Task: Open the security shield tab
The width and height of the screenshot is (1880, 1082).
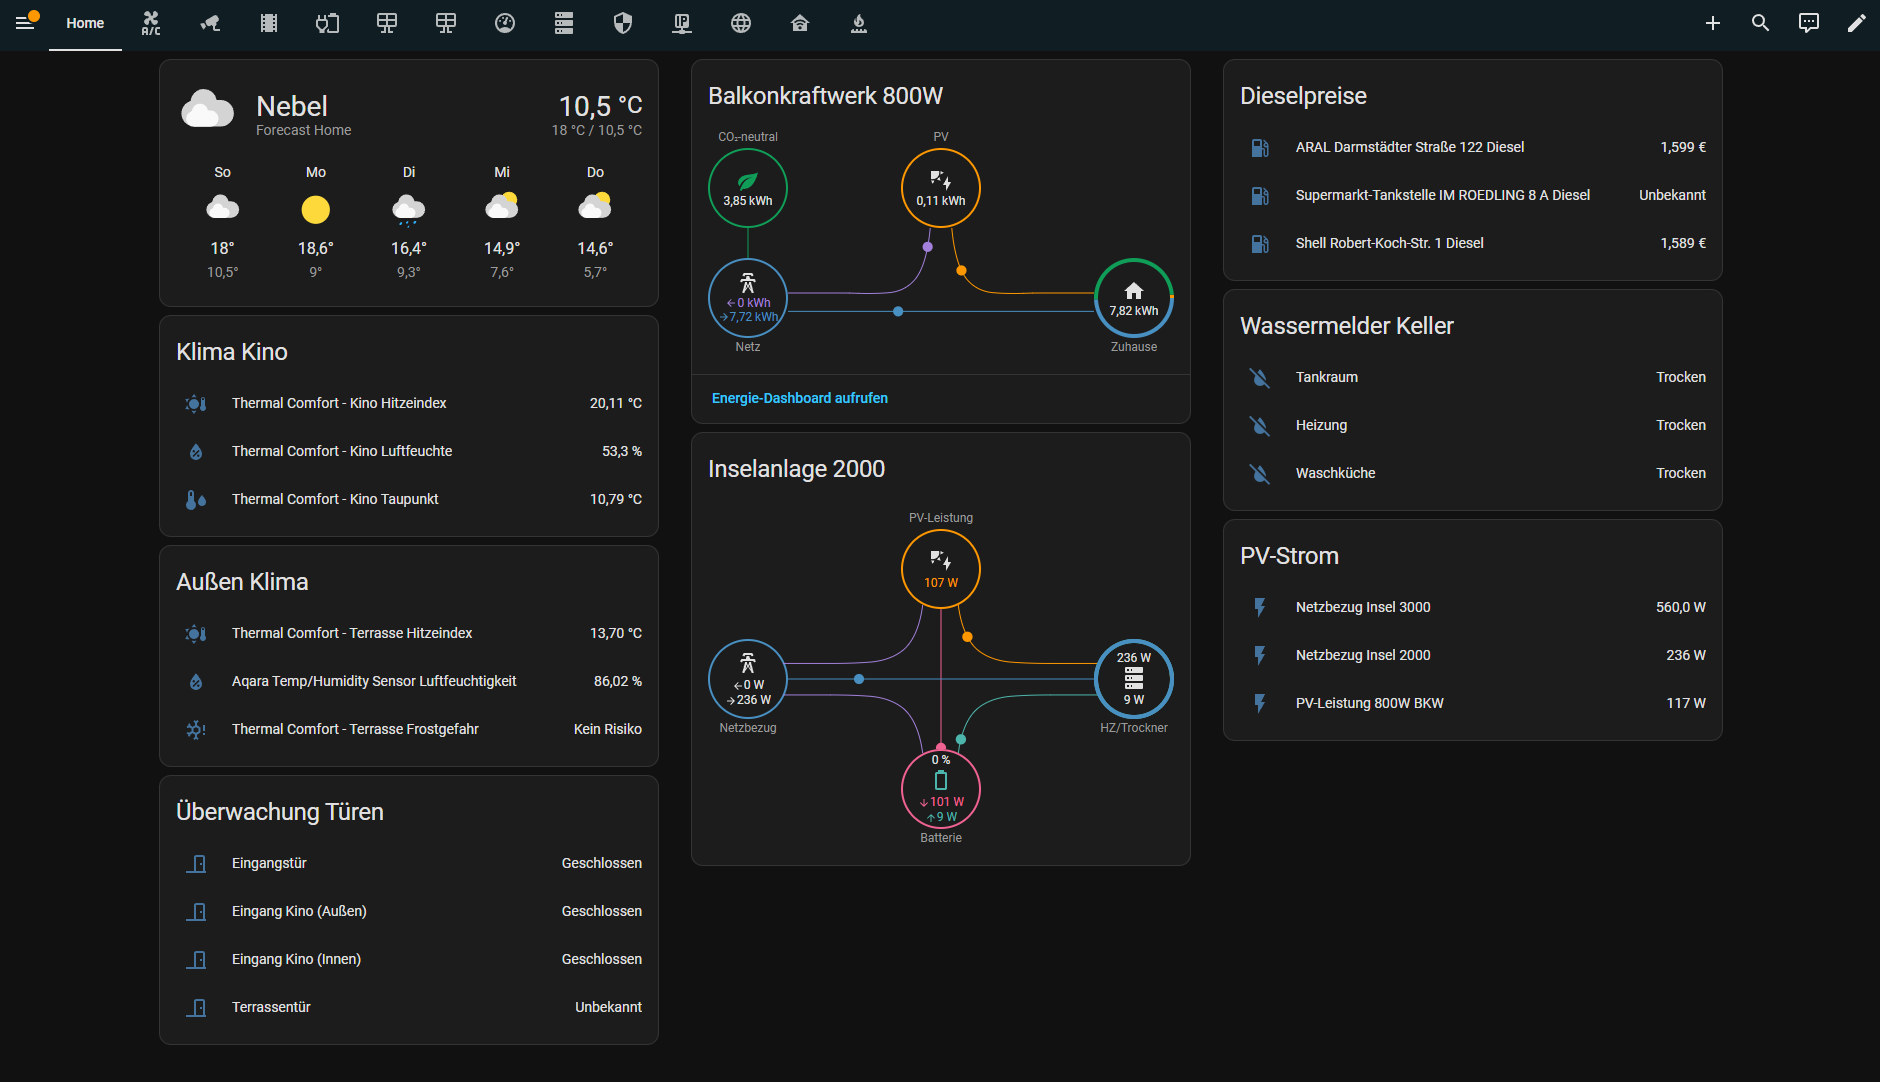Action: coord(623,23)
